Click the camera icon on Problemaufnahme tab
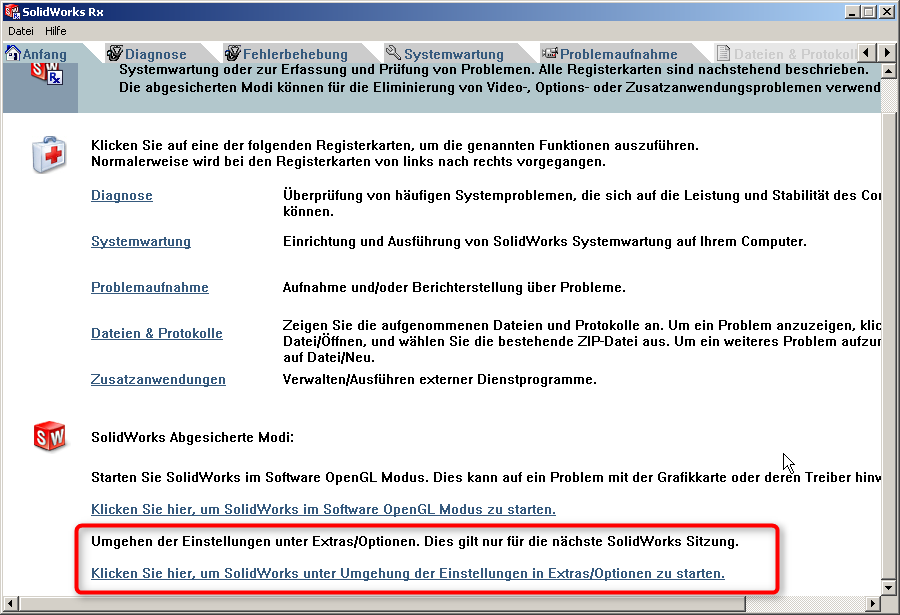The height and width of the screenshot is (615, 900). pos(550,53)
